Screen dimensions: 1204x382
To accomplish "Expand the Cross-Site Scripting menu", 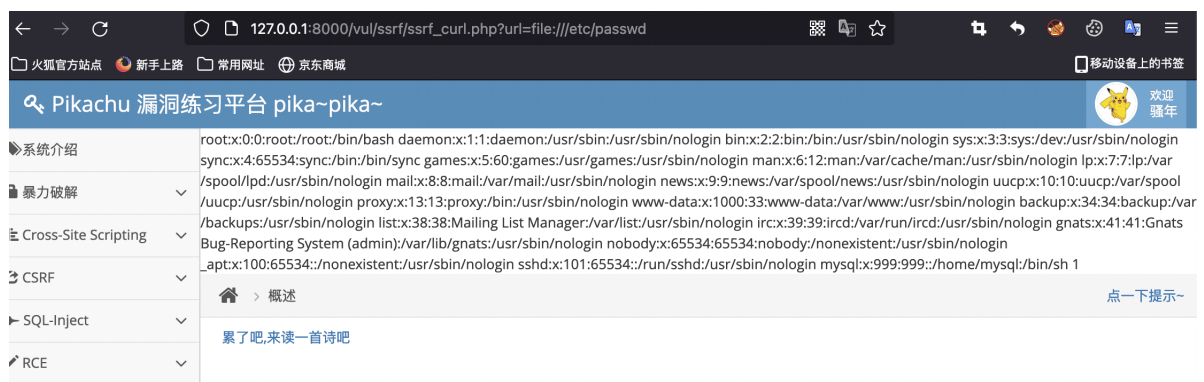I will coord(99,235).
